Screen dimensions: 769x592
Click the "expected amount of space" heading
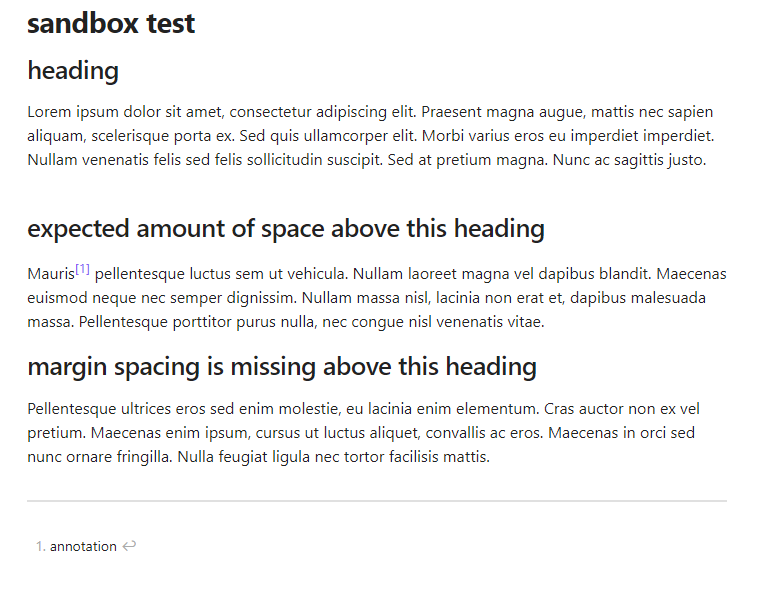click(286, 229)
